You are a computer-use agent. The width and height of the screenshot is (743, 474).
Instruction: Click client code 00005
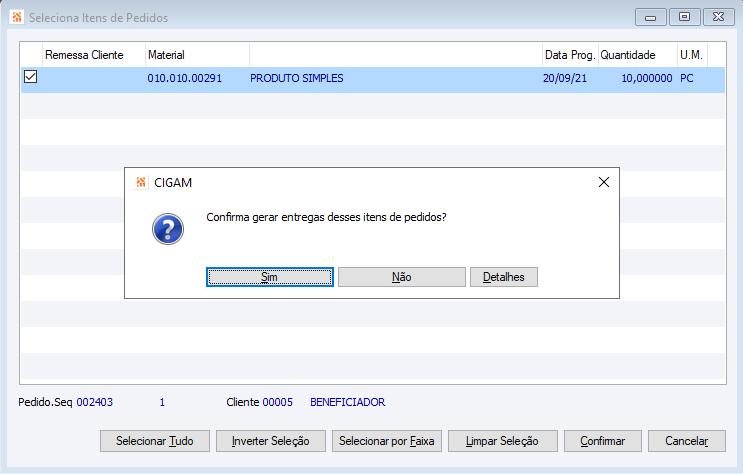pos(278,402)
